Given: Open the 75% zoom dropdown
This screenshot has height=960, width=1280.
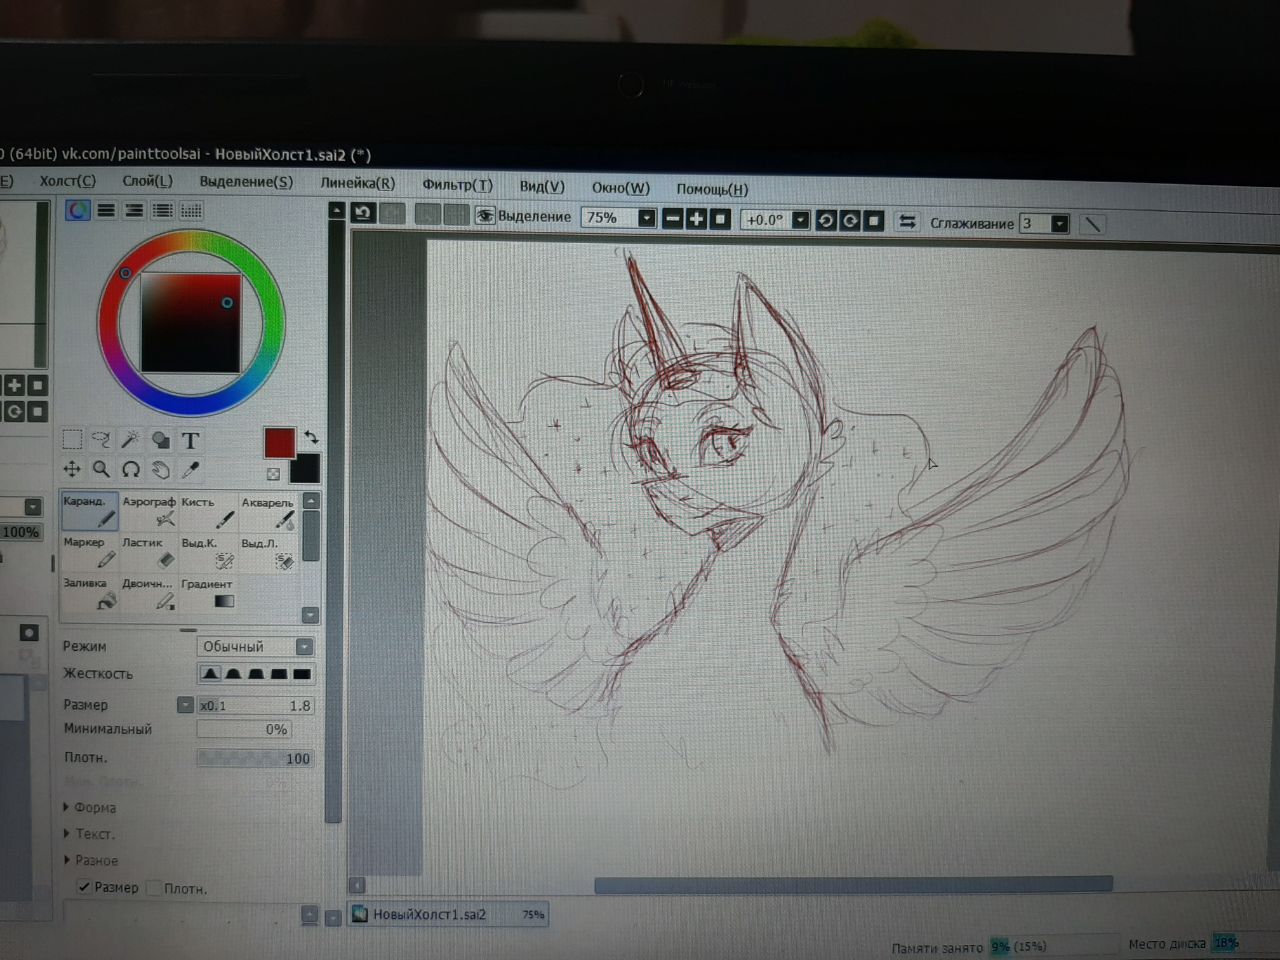Looking at the screenshot, I should tap(647, 217).
